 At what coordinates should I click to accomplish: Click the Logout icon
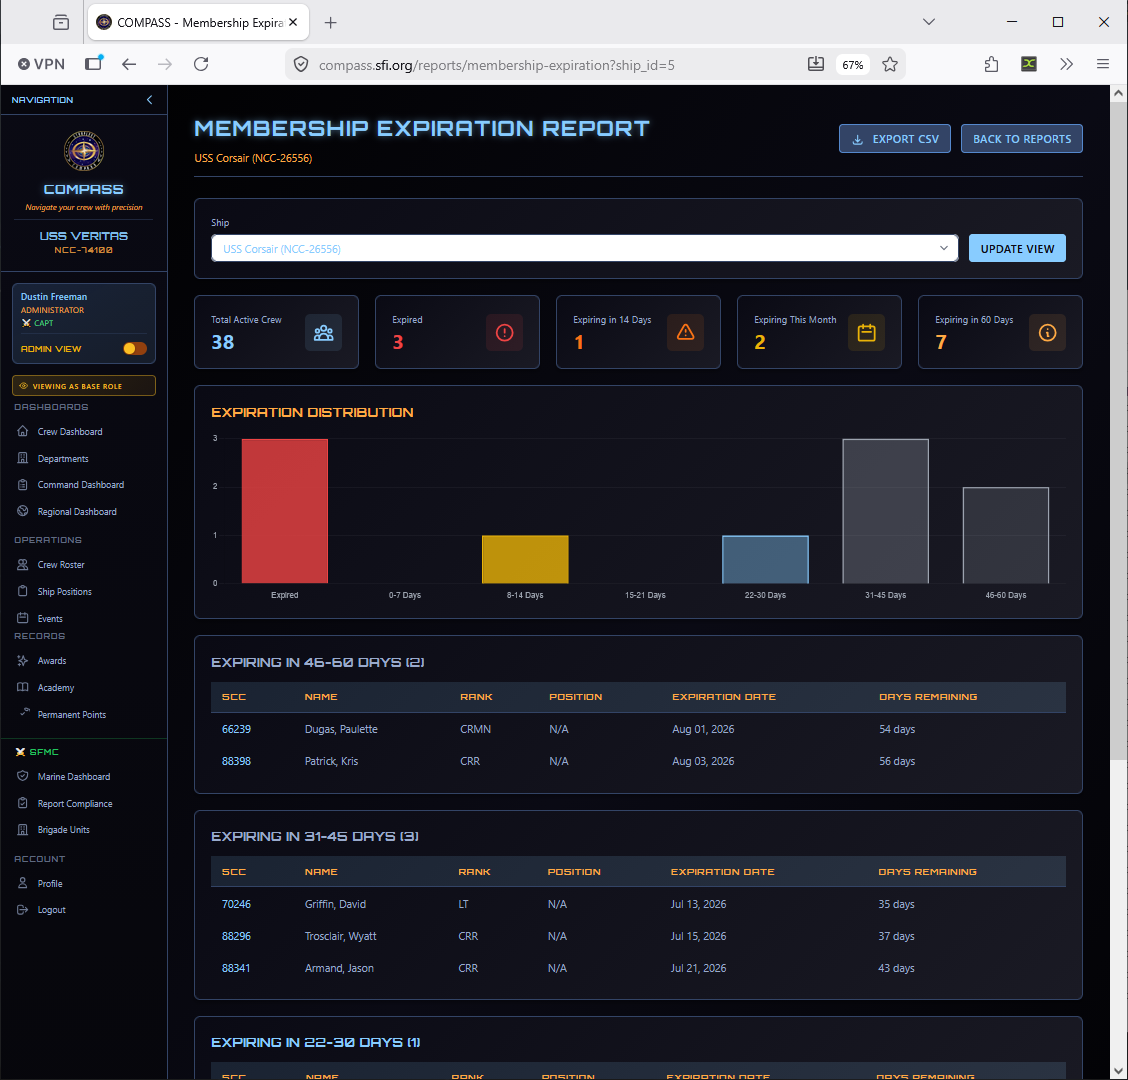tap(23, 909)
